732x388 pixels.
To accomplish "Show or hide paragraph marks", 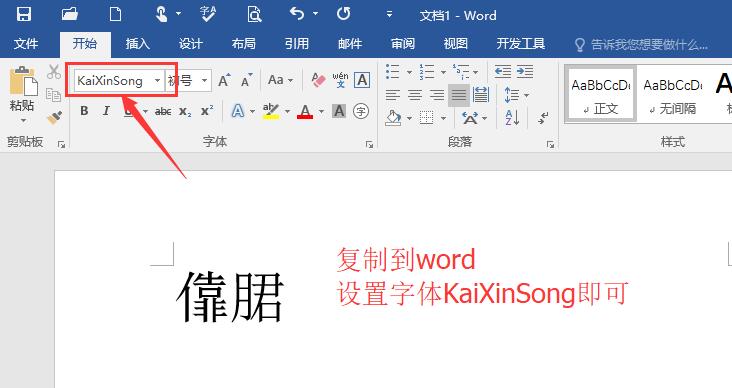I will tap(542, 118).
